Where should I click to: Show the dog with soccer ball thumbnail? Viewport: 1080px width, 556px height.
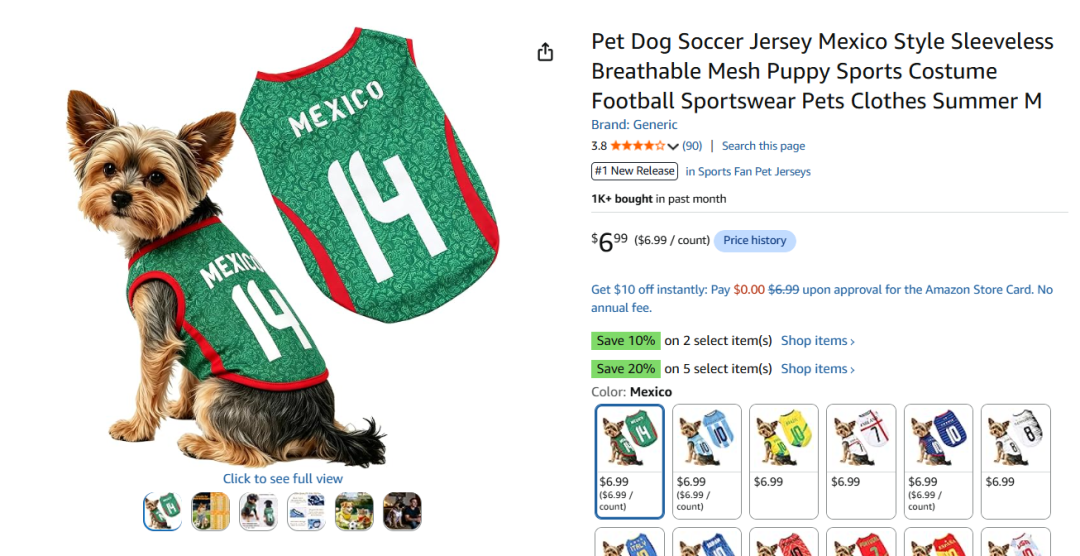354,511
